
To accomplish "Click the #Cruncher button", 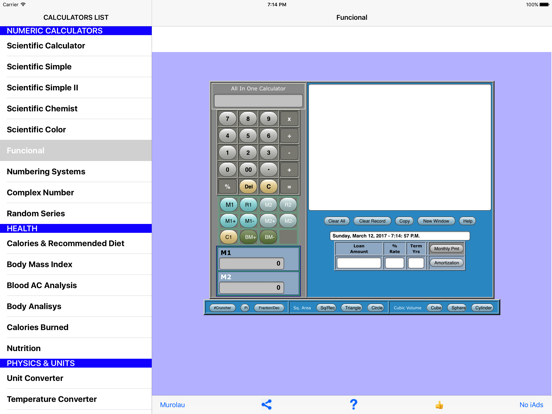I will [222, 308].
